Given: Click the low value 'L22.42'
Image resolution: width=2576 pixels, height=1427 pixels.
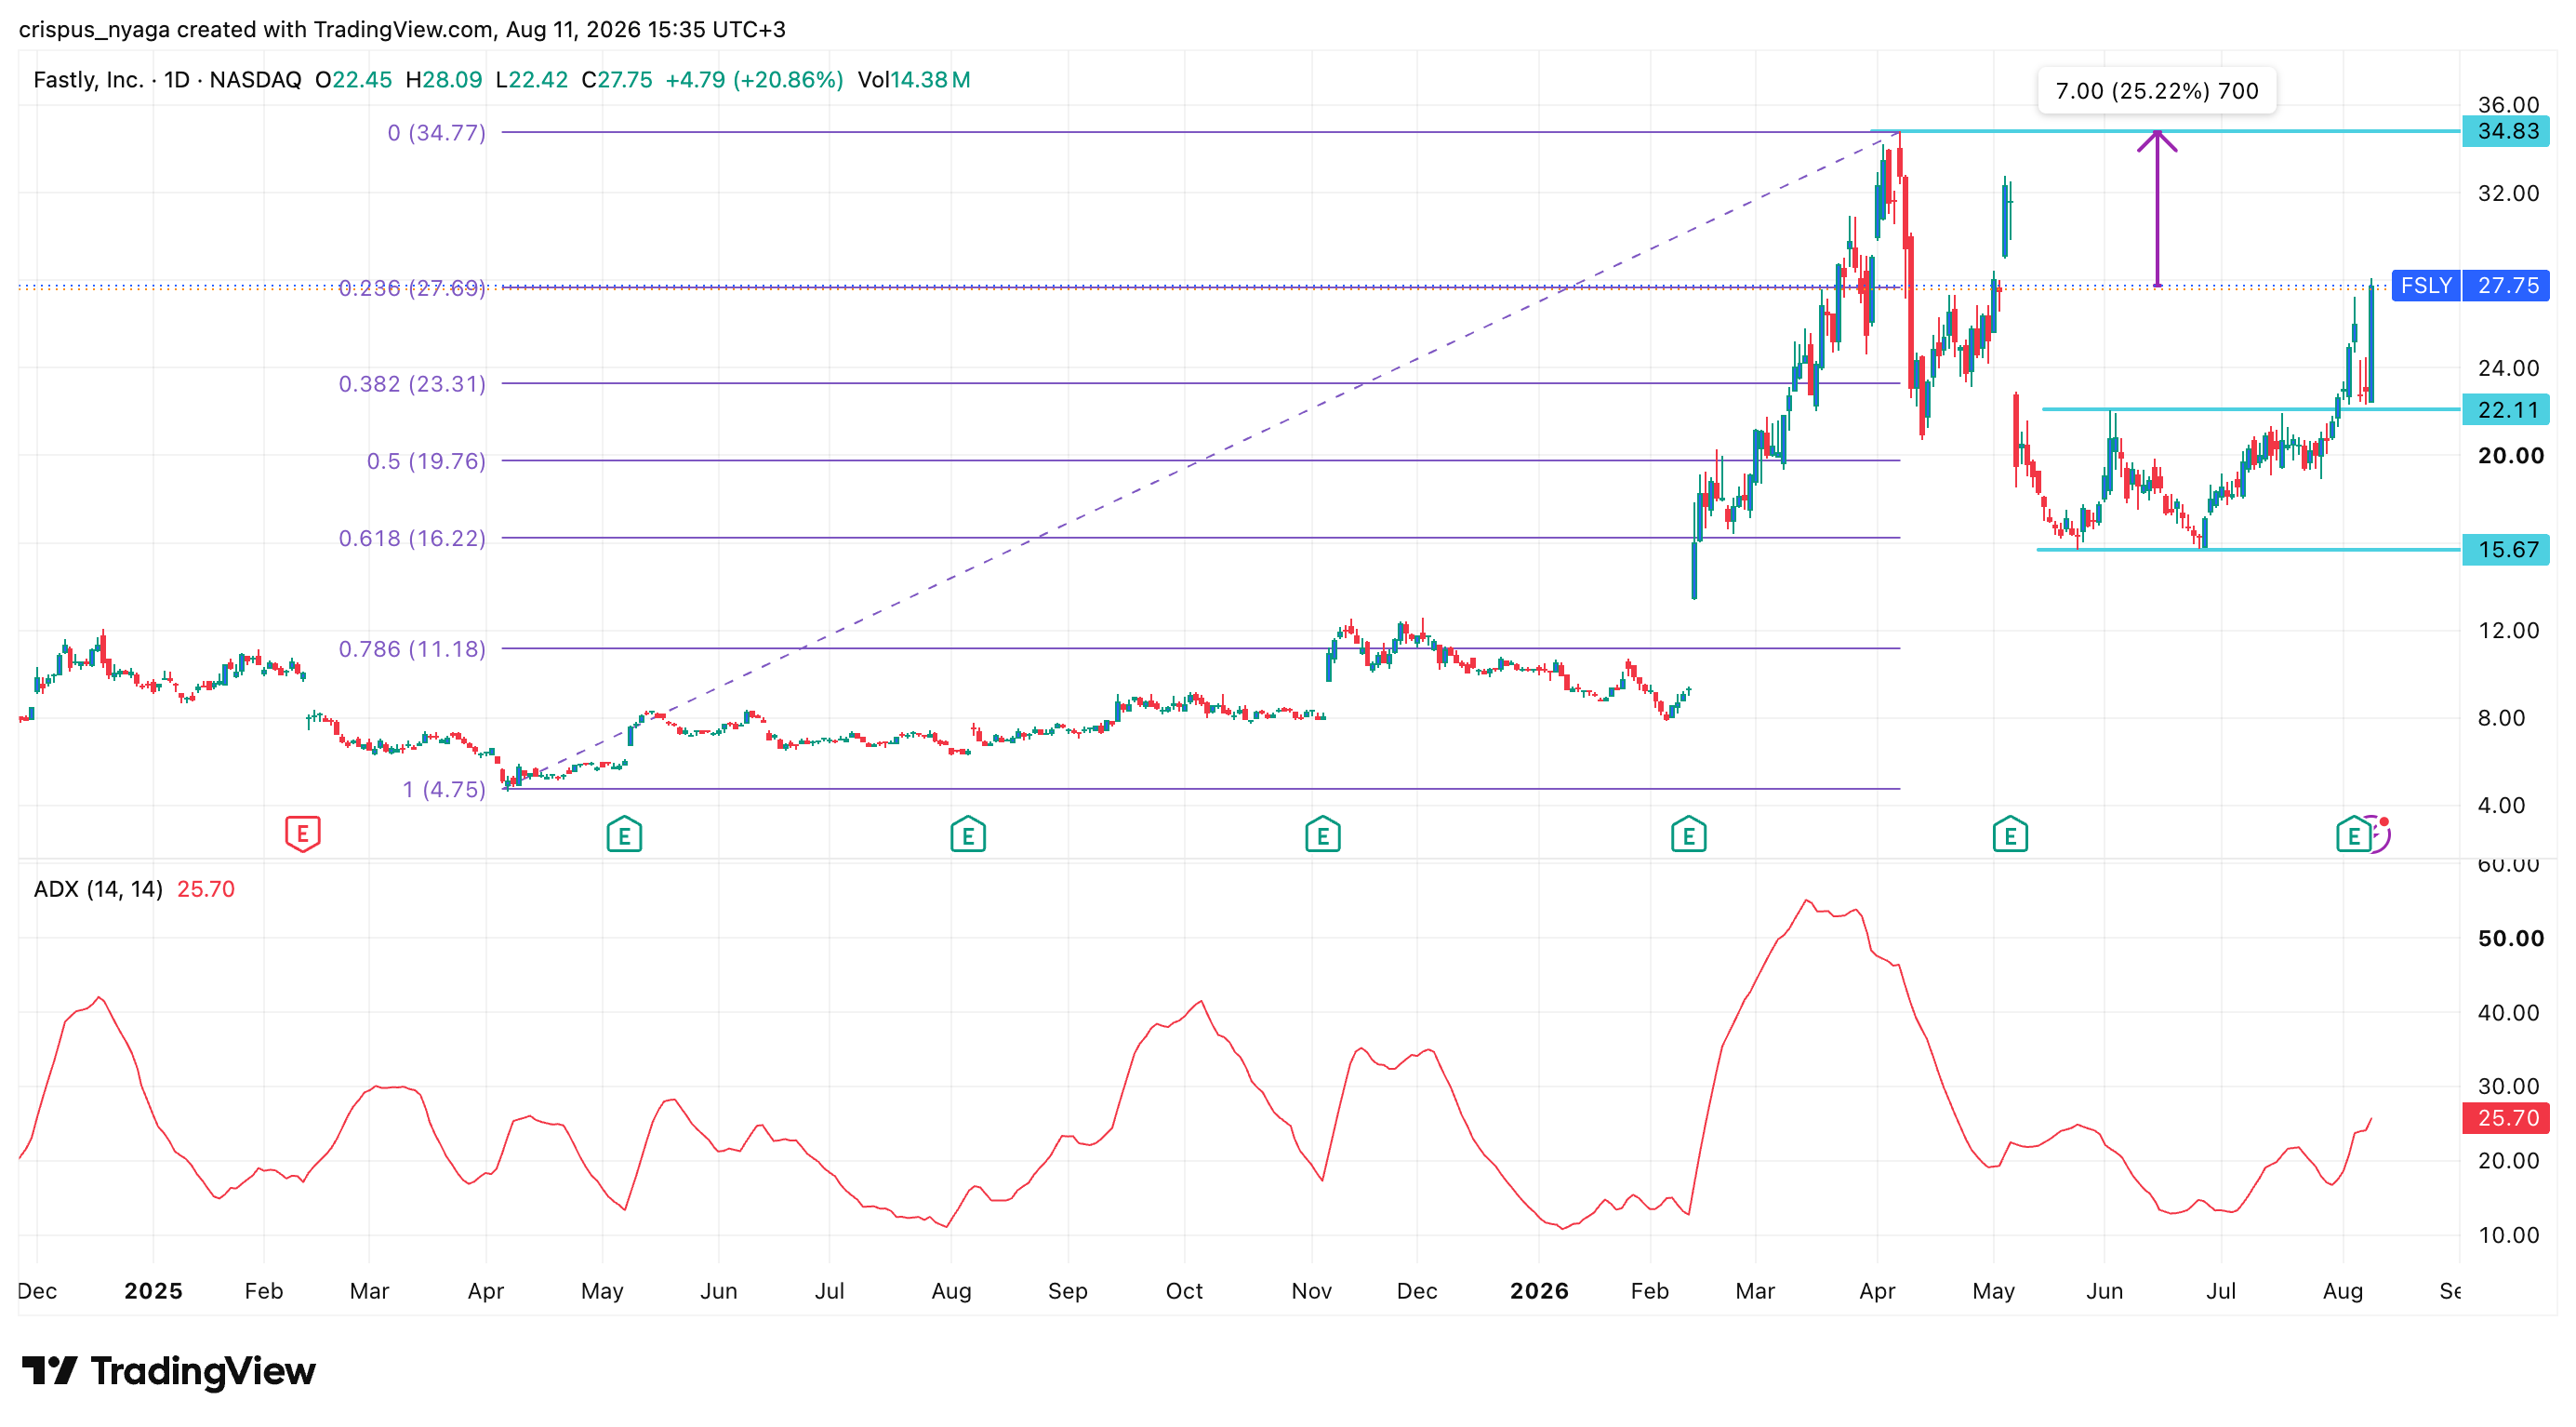Looking at the screenshot, I should (532, 80).
